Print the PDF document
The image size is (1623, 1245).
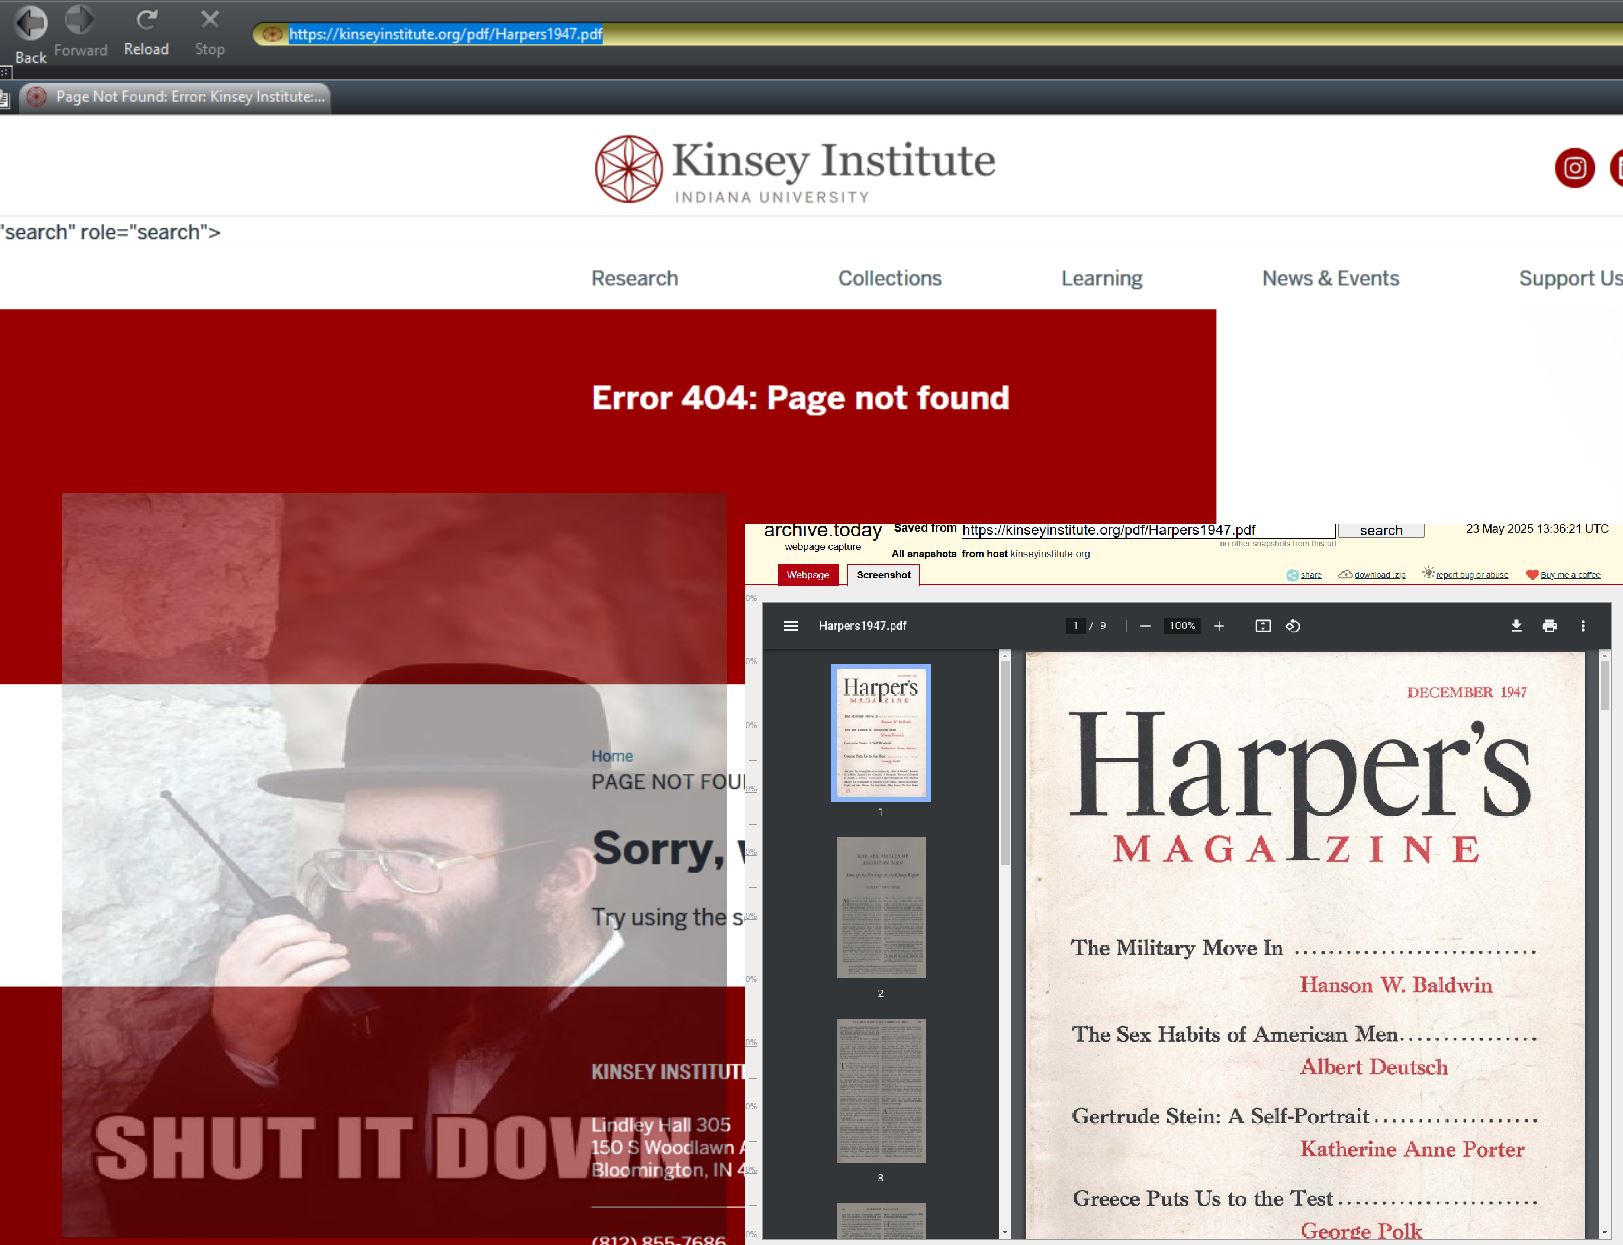pos(1550,626)
